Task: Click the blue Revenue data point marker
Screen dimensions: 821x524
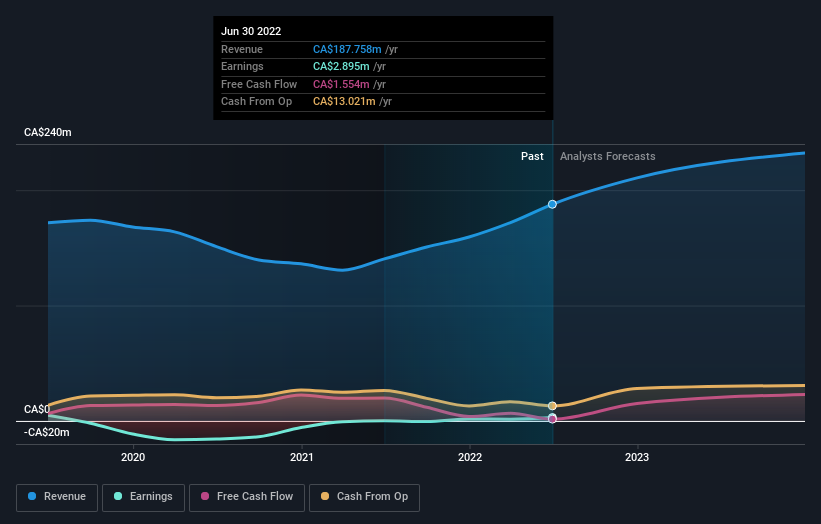Action: click(x=552, y=204)
